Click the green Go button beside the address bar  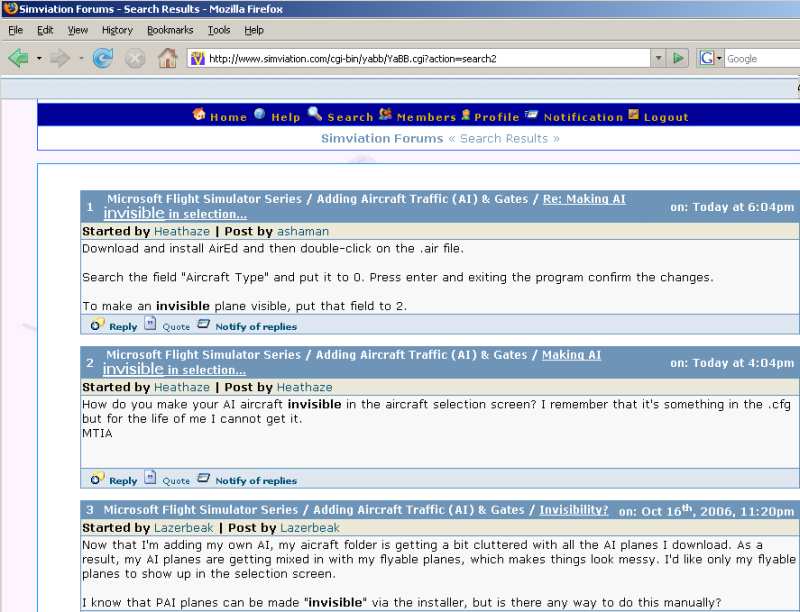(678, 58)
